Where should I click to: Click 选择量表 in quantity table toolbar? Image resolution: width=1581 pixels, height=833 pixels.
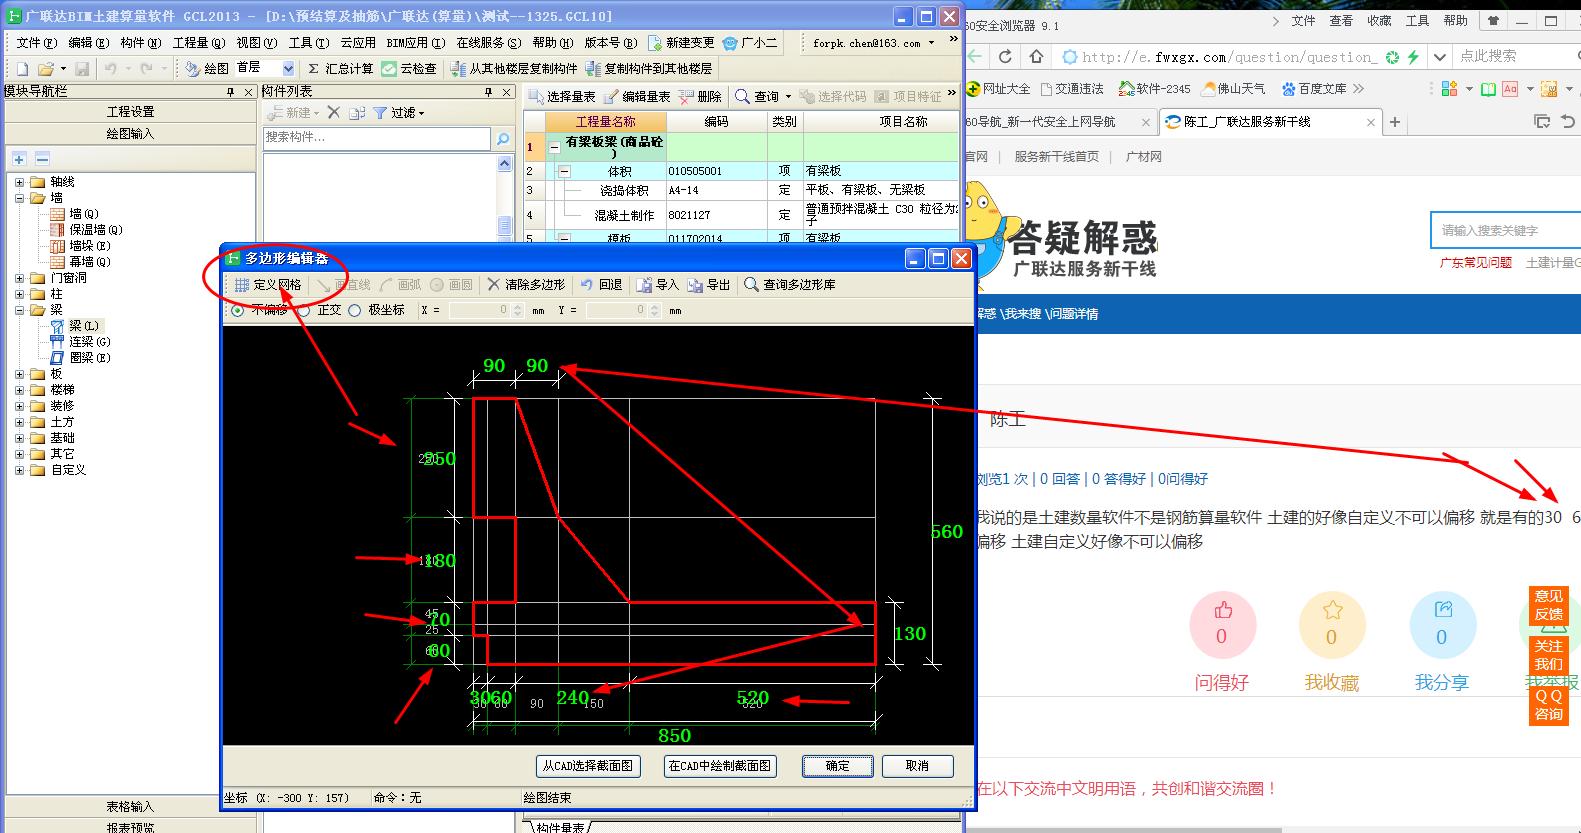pos(564,96)
